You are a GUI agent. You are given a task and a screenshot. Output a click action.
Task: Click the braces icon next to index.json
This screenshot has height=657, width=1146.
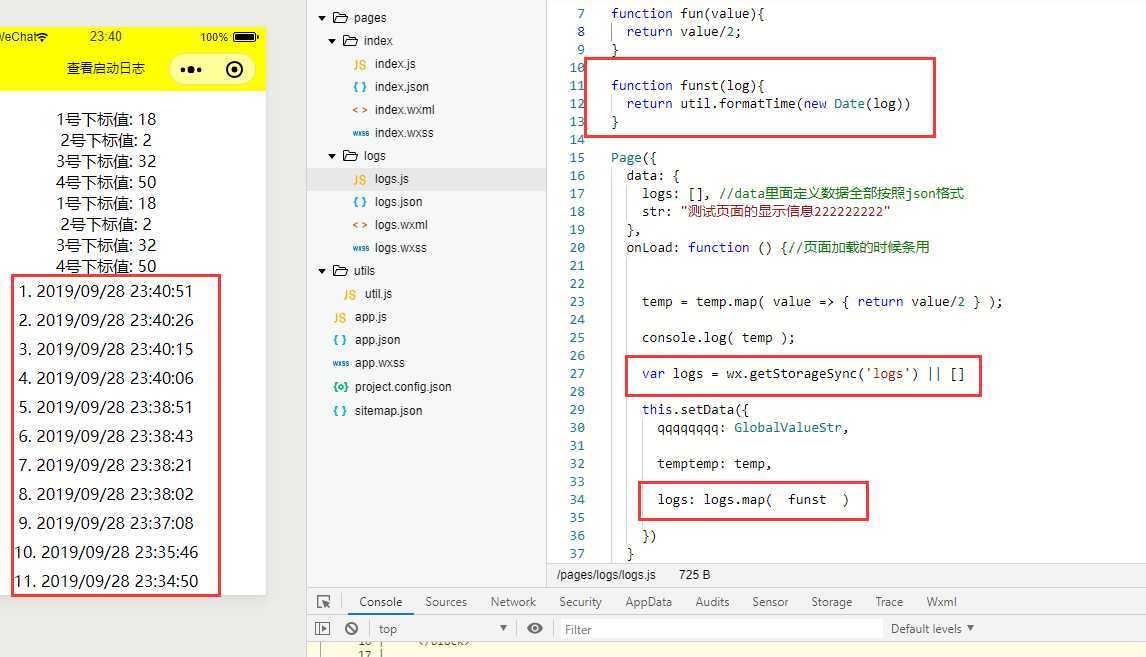tap(360, 87)
